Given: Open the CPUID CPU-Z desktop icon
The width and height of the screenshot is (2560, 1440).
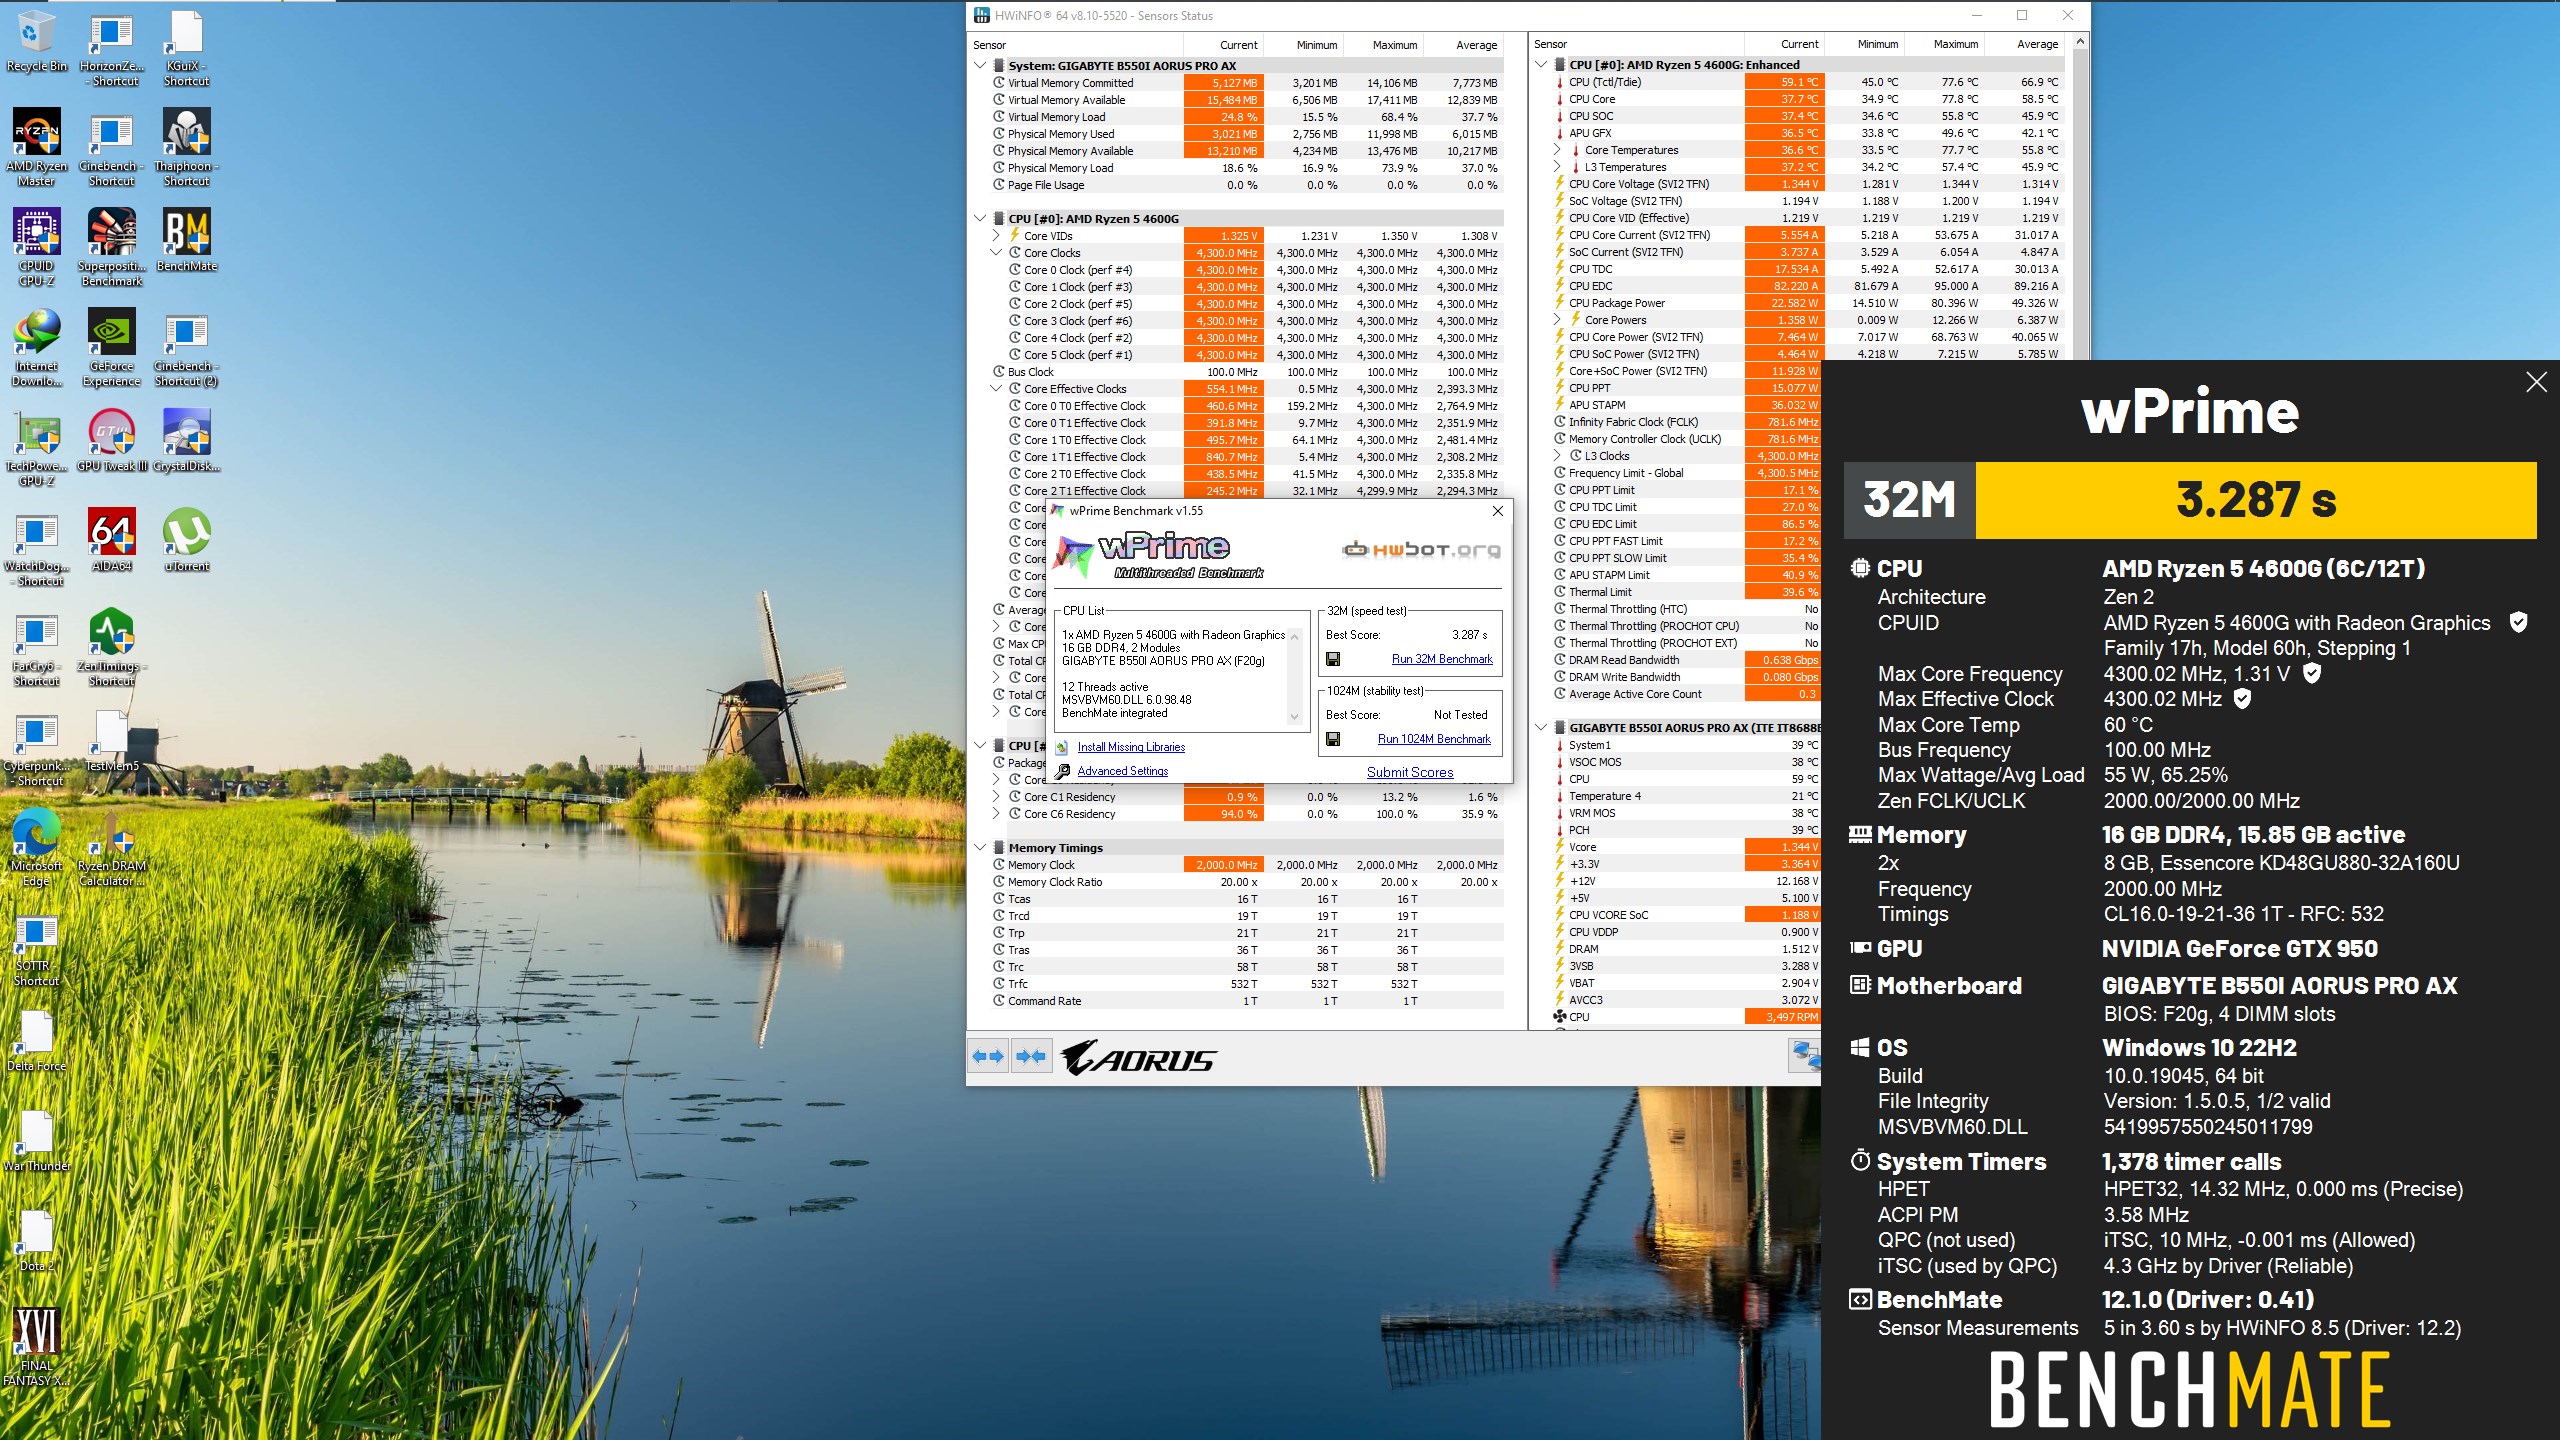Looking at the screenshot, I should click(37, 247).
